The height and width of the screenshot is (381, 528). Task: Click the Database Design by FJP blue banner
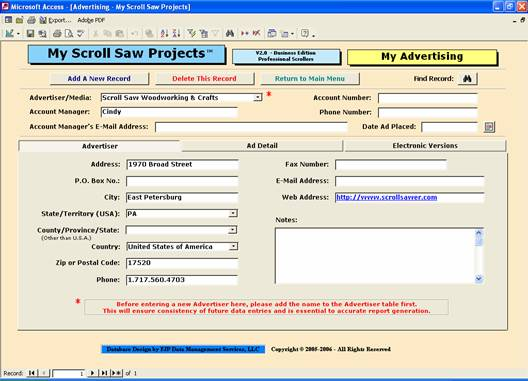pos(183,349)
